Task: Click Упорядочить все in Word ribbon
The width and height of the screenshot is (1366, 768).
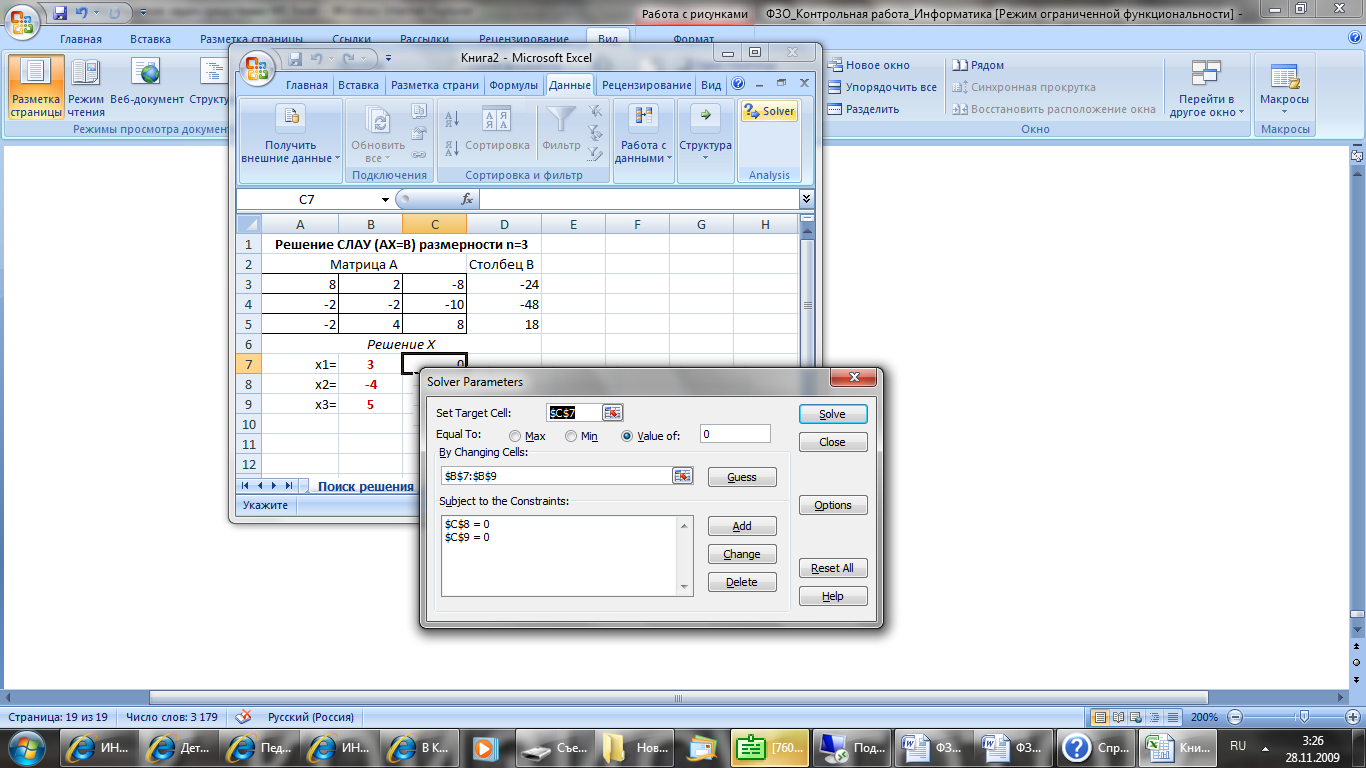Action: pos(882,87)
